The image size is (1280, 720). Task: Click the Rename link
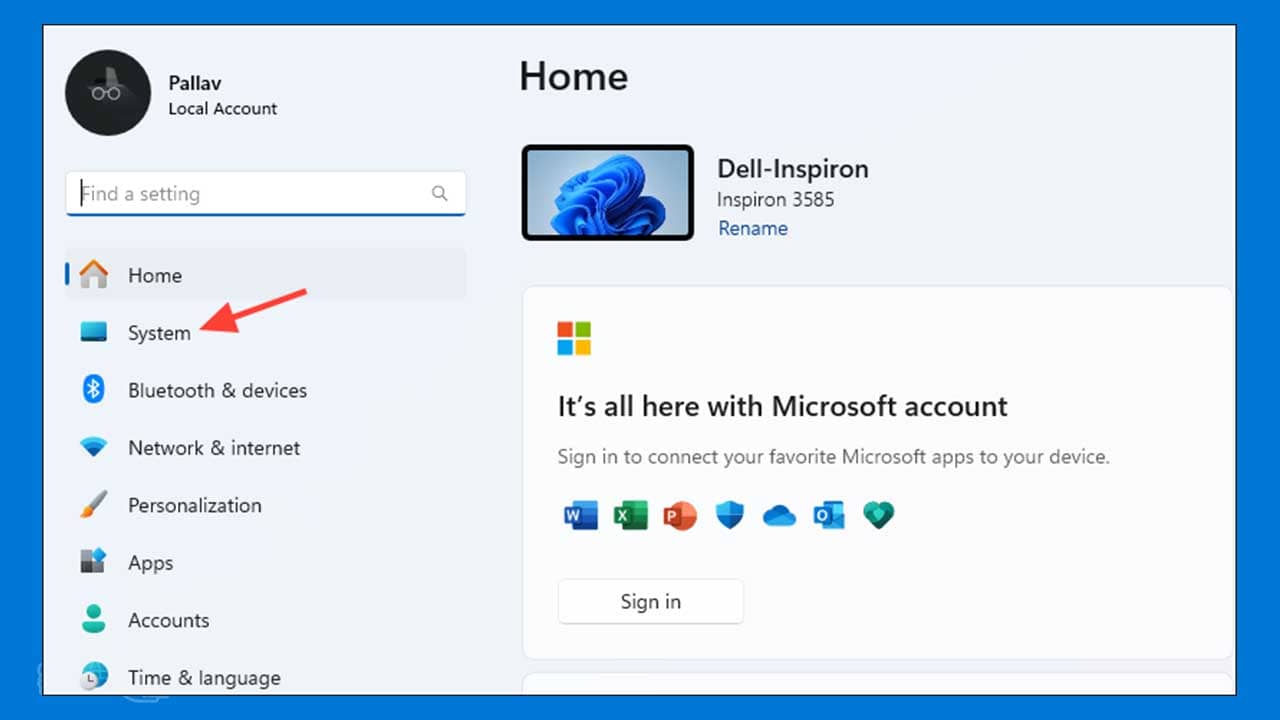[x=753, y=228]
